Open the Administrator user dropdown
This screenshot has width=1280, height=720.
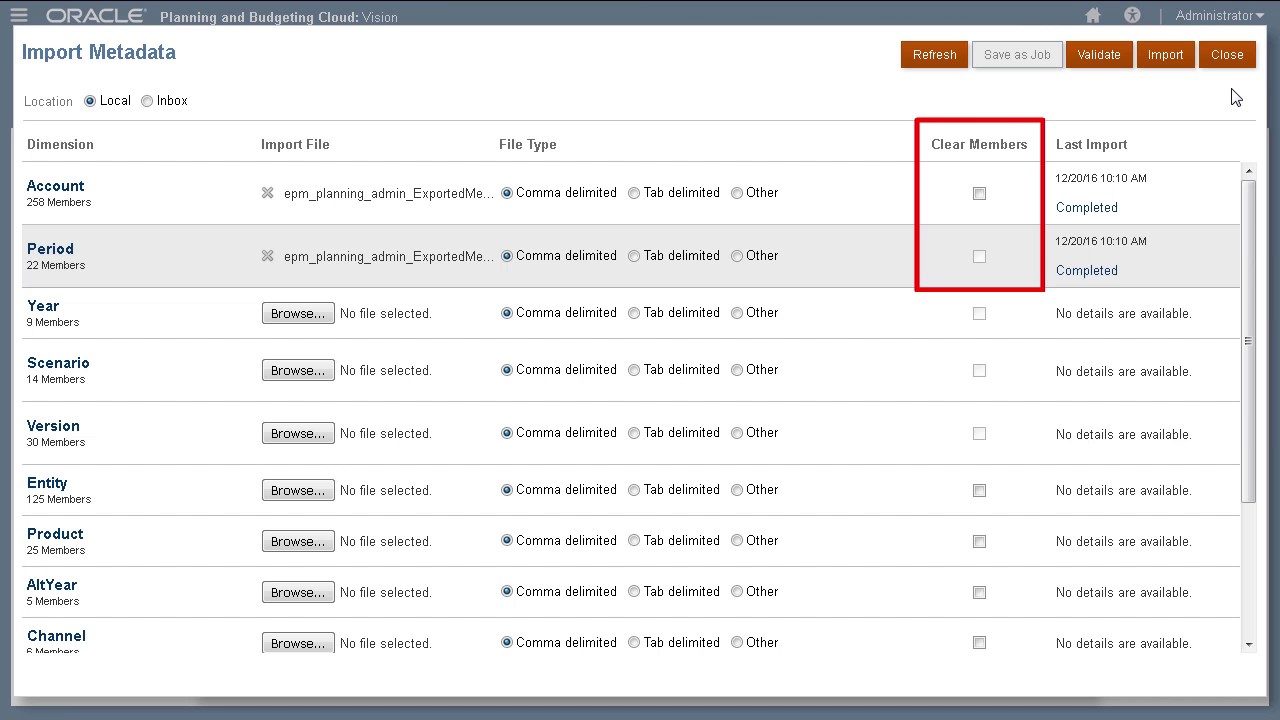coord(1220,15)
